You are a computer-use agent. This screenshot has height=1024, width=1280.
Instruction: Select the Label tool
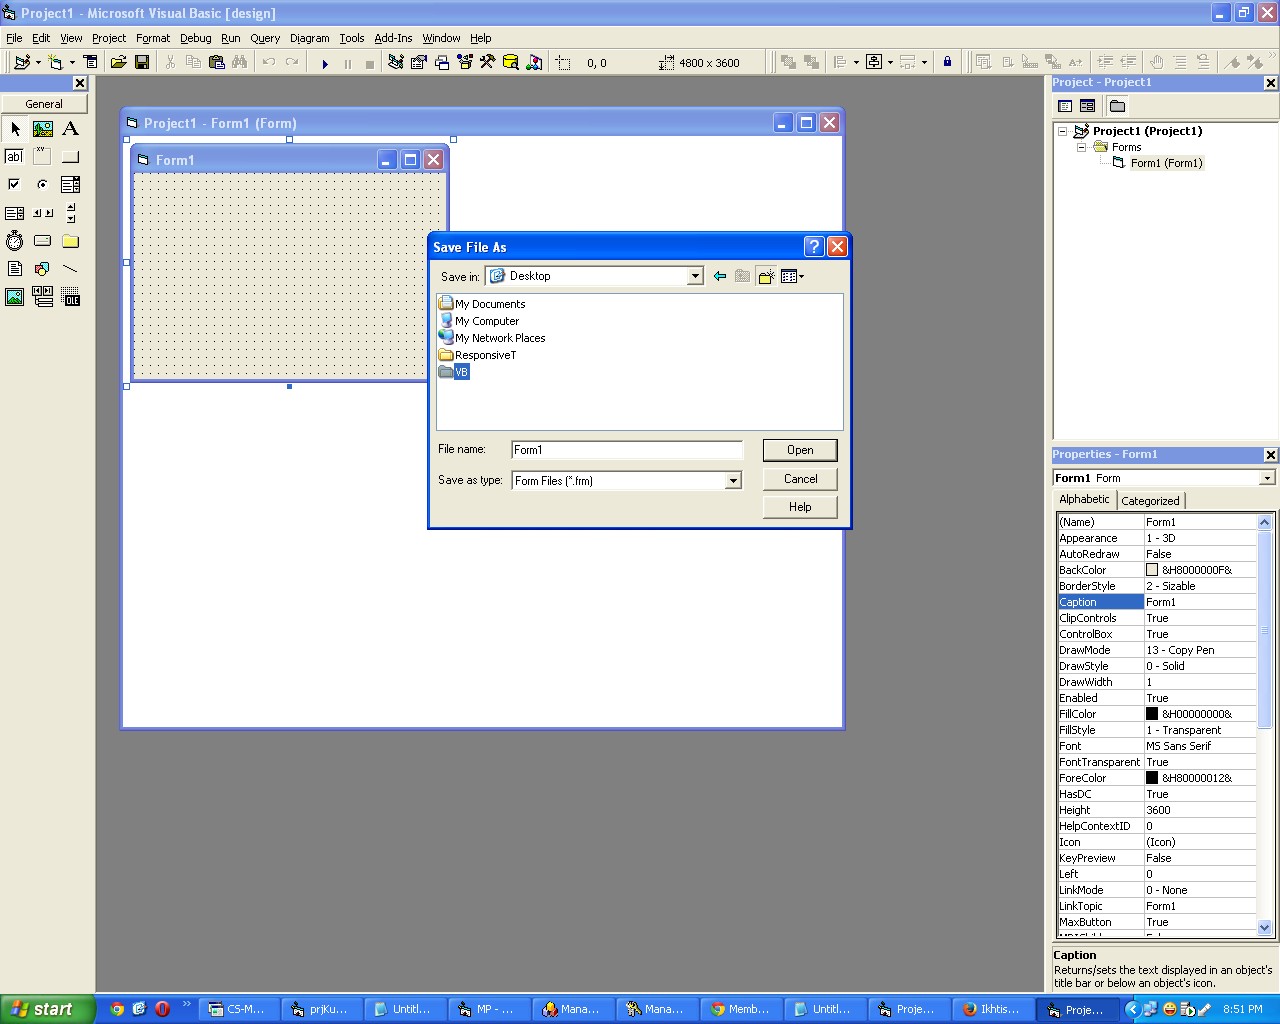[70, 128]
